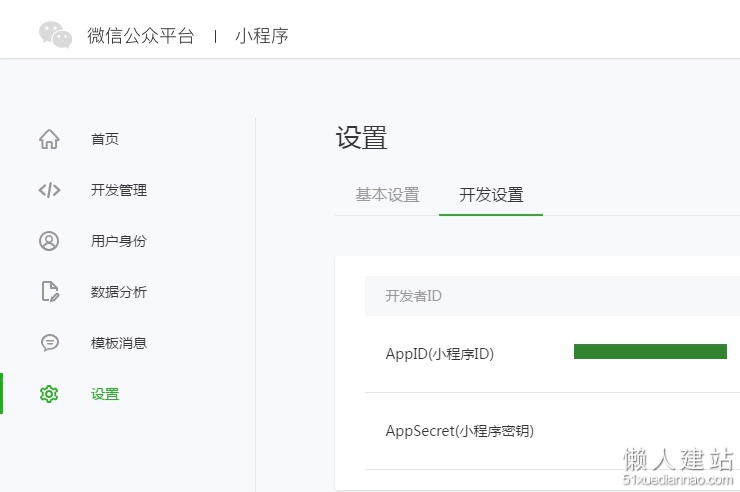The width and height of the screenshot is (740, 492).
Task: Click the AppID(小程序ID) label
Action: [439, 354]
